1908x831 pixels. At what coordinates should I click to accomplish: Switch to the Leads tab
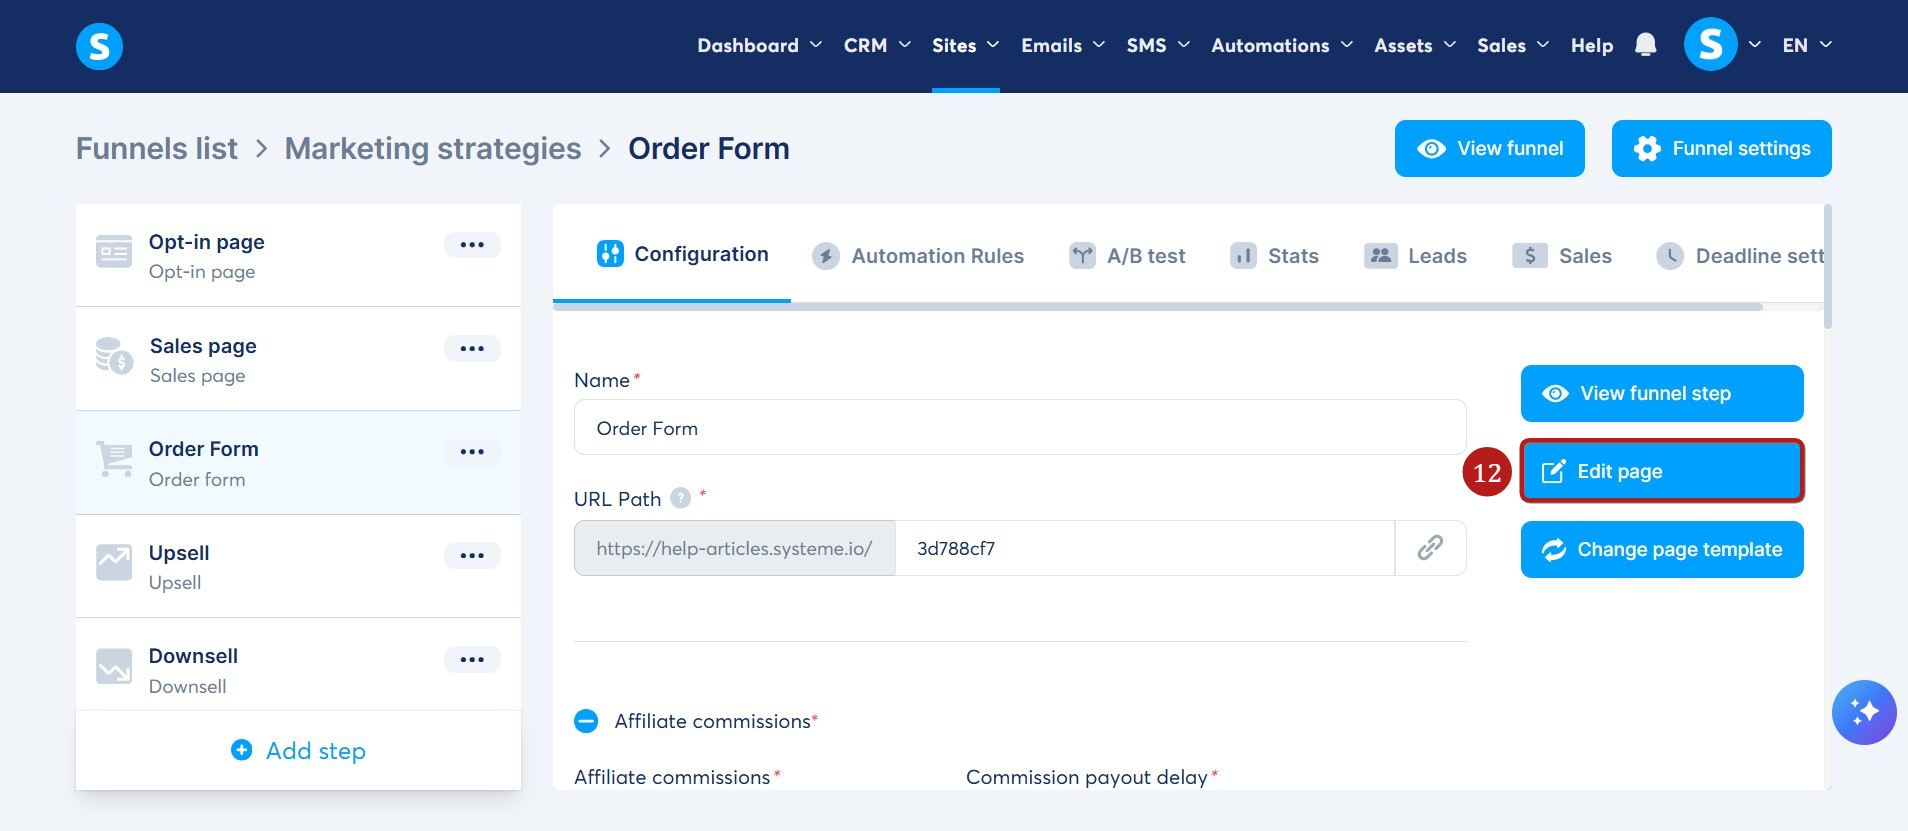point(1415,256)
